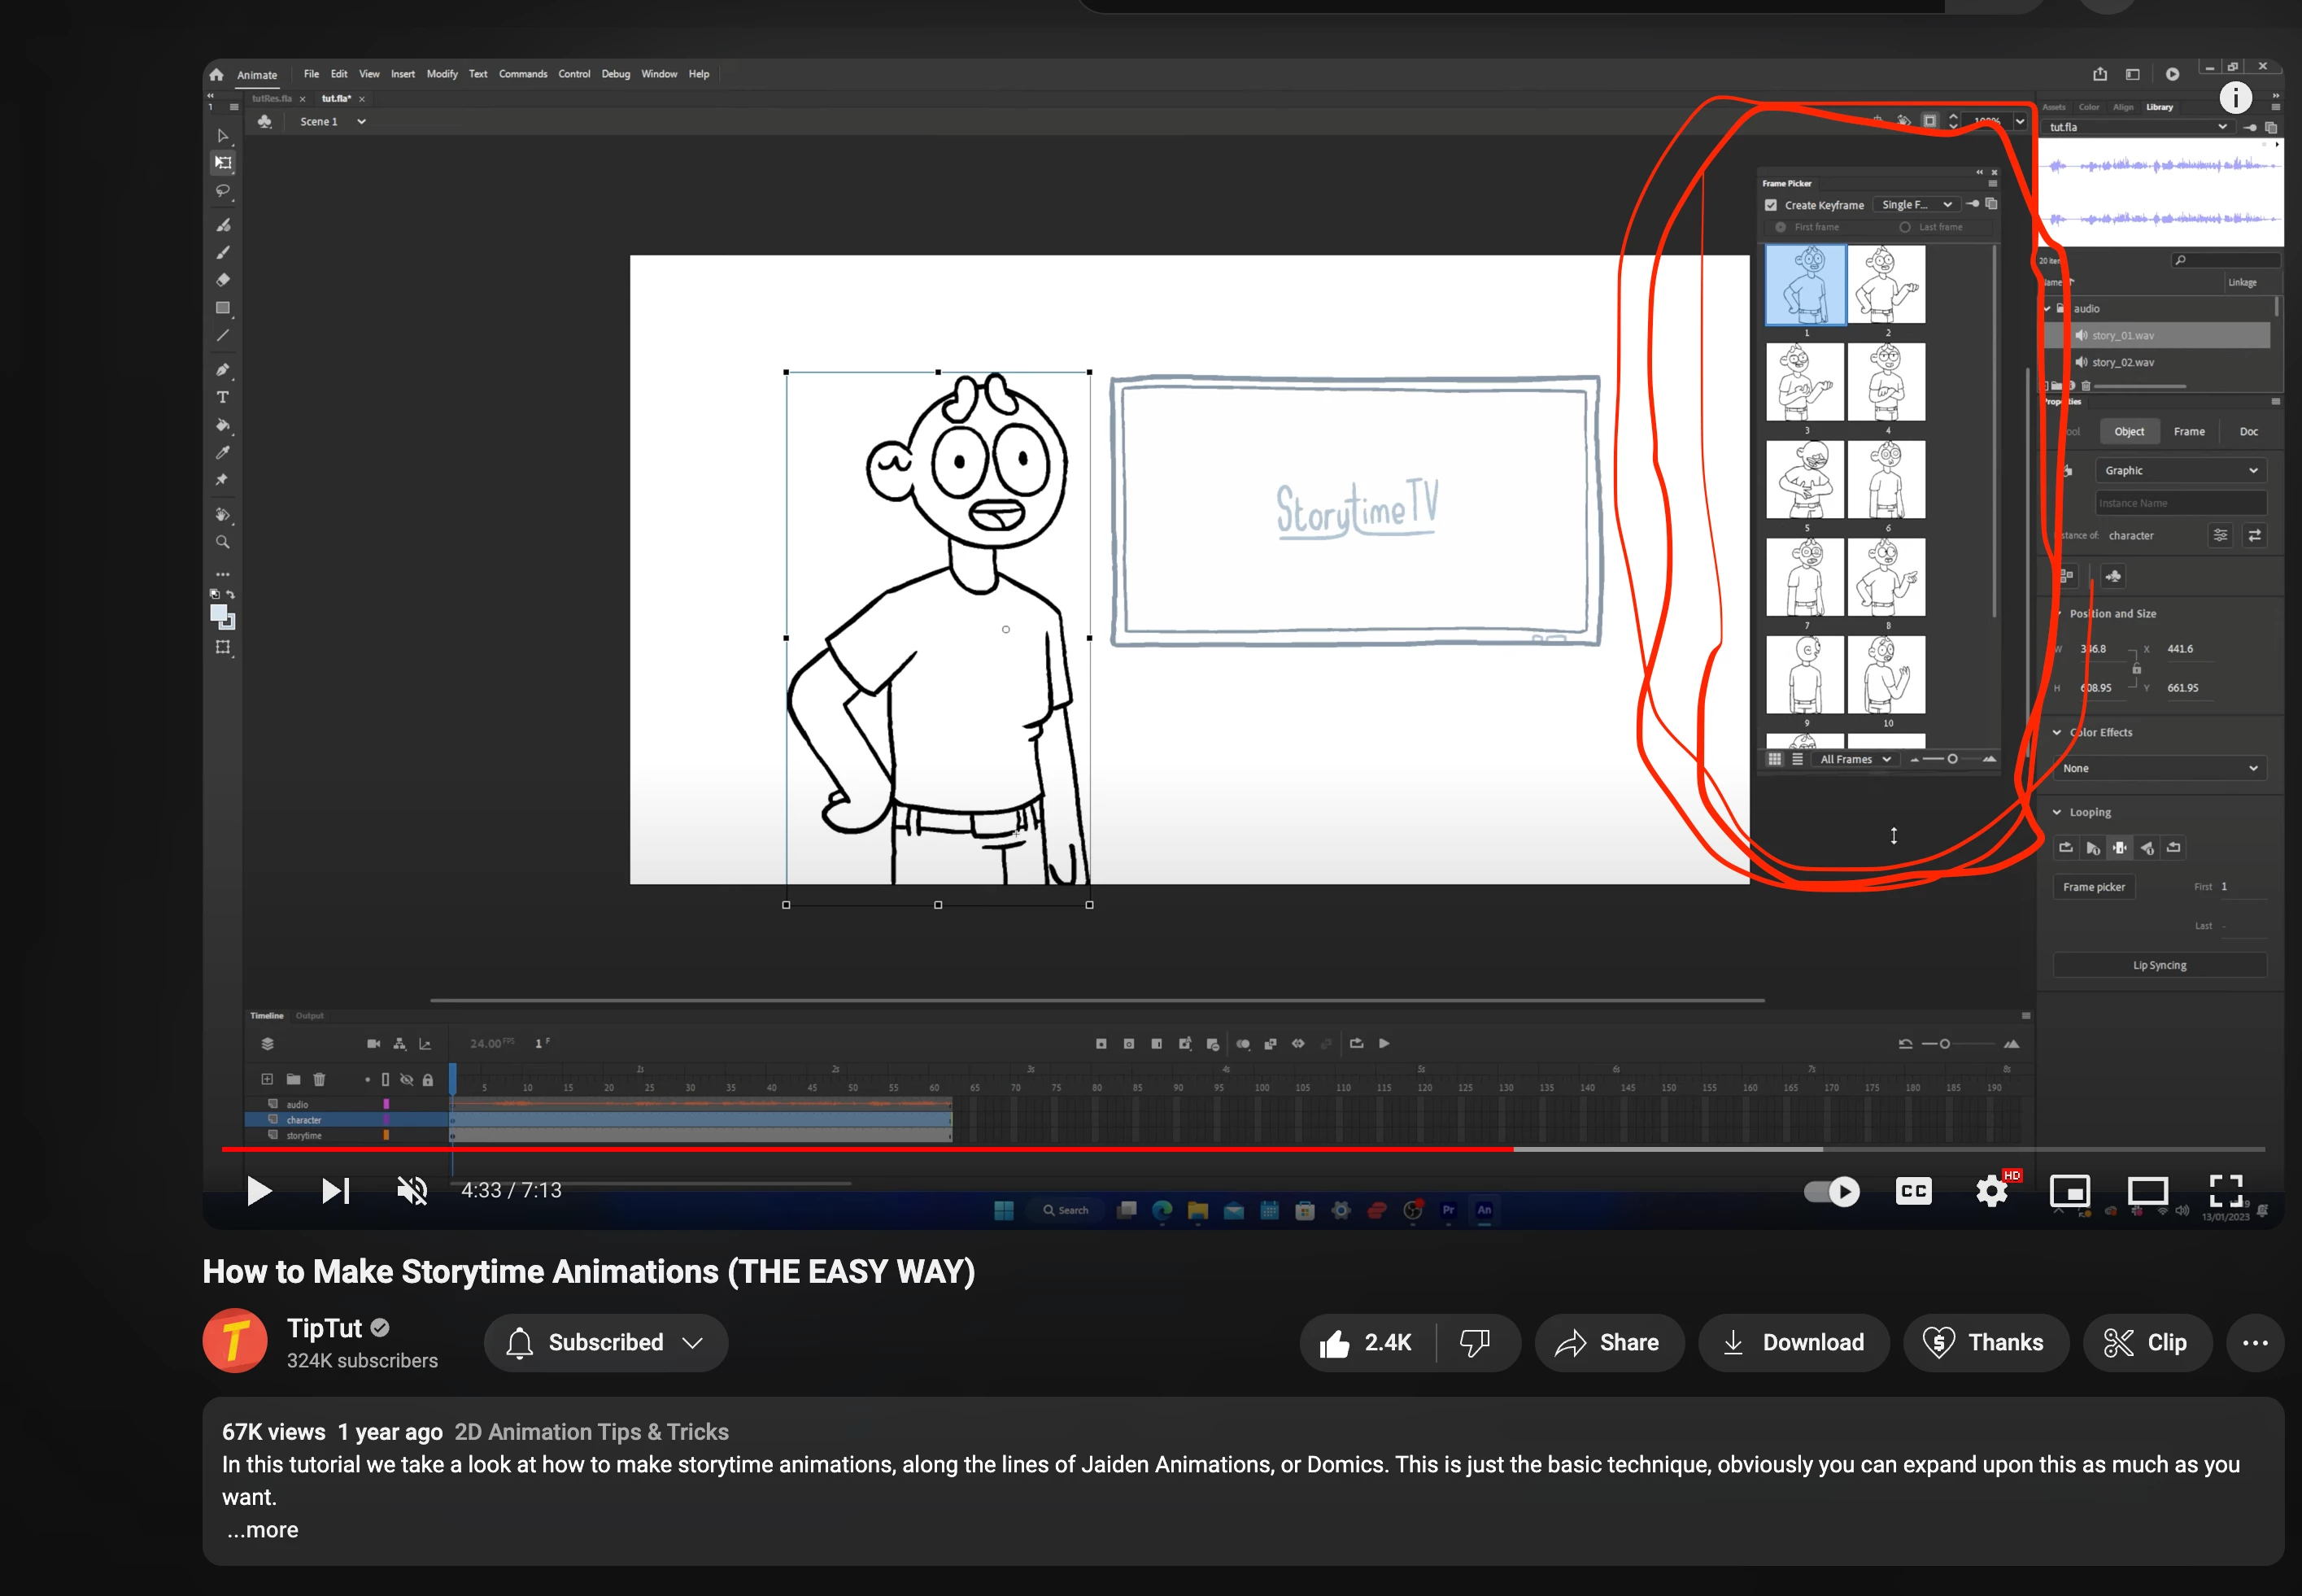Click the dislike thumbs-down icon
This screenshot has height=1596, width=2302.
pos(1475,1343)
